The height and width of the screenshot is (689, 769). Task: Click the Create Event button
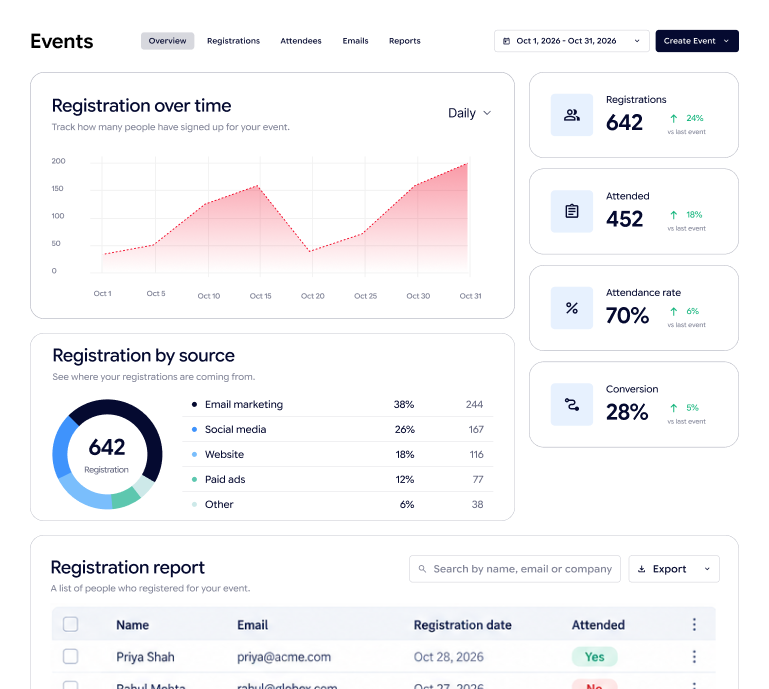(x=697, y=41)
